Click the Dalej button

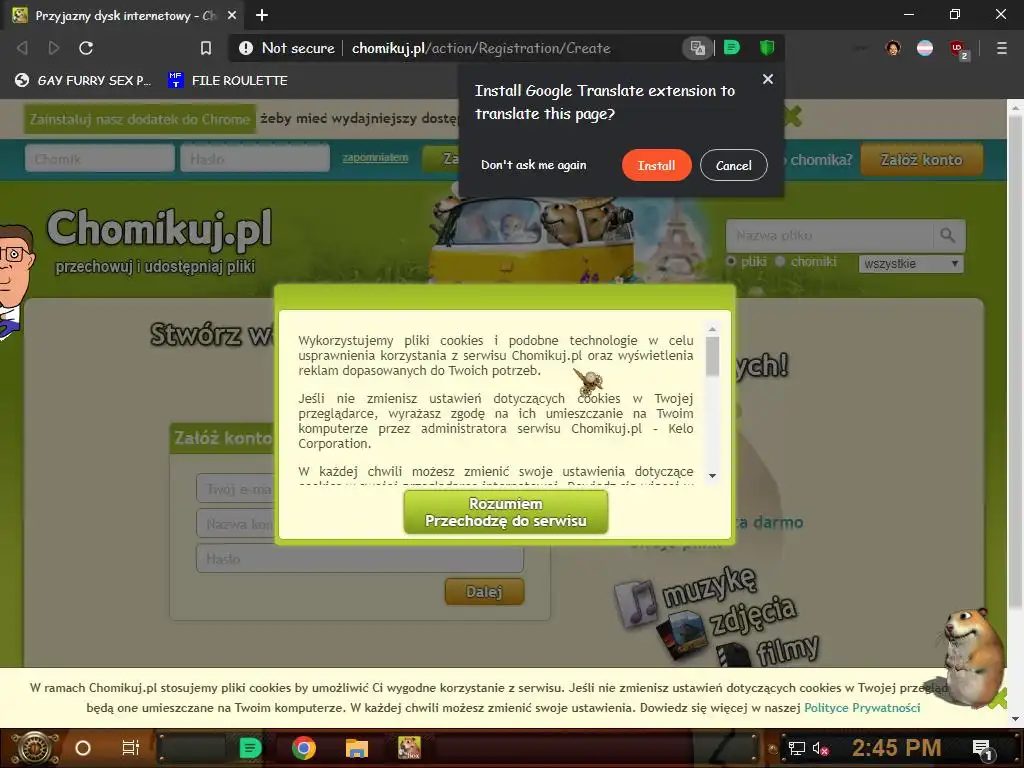[x=484, y=592]
